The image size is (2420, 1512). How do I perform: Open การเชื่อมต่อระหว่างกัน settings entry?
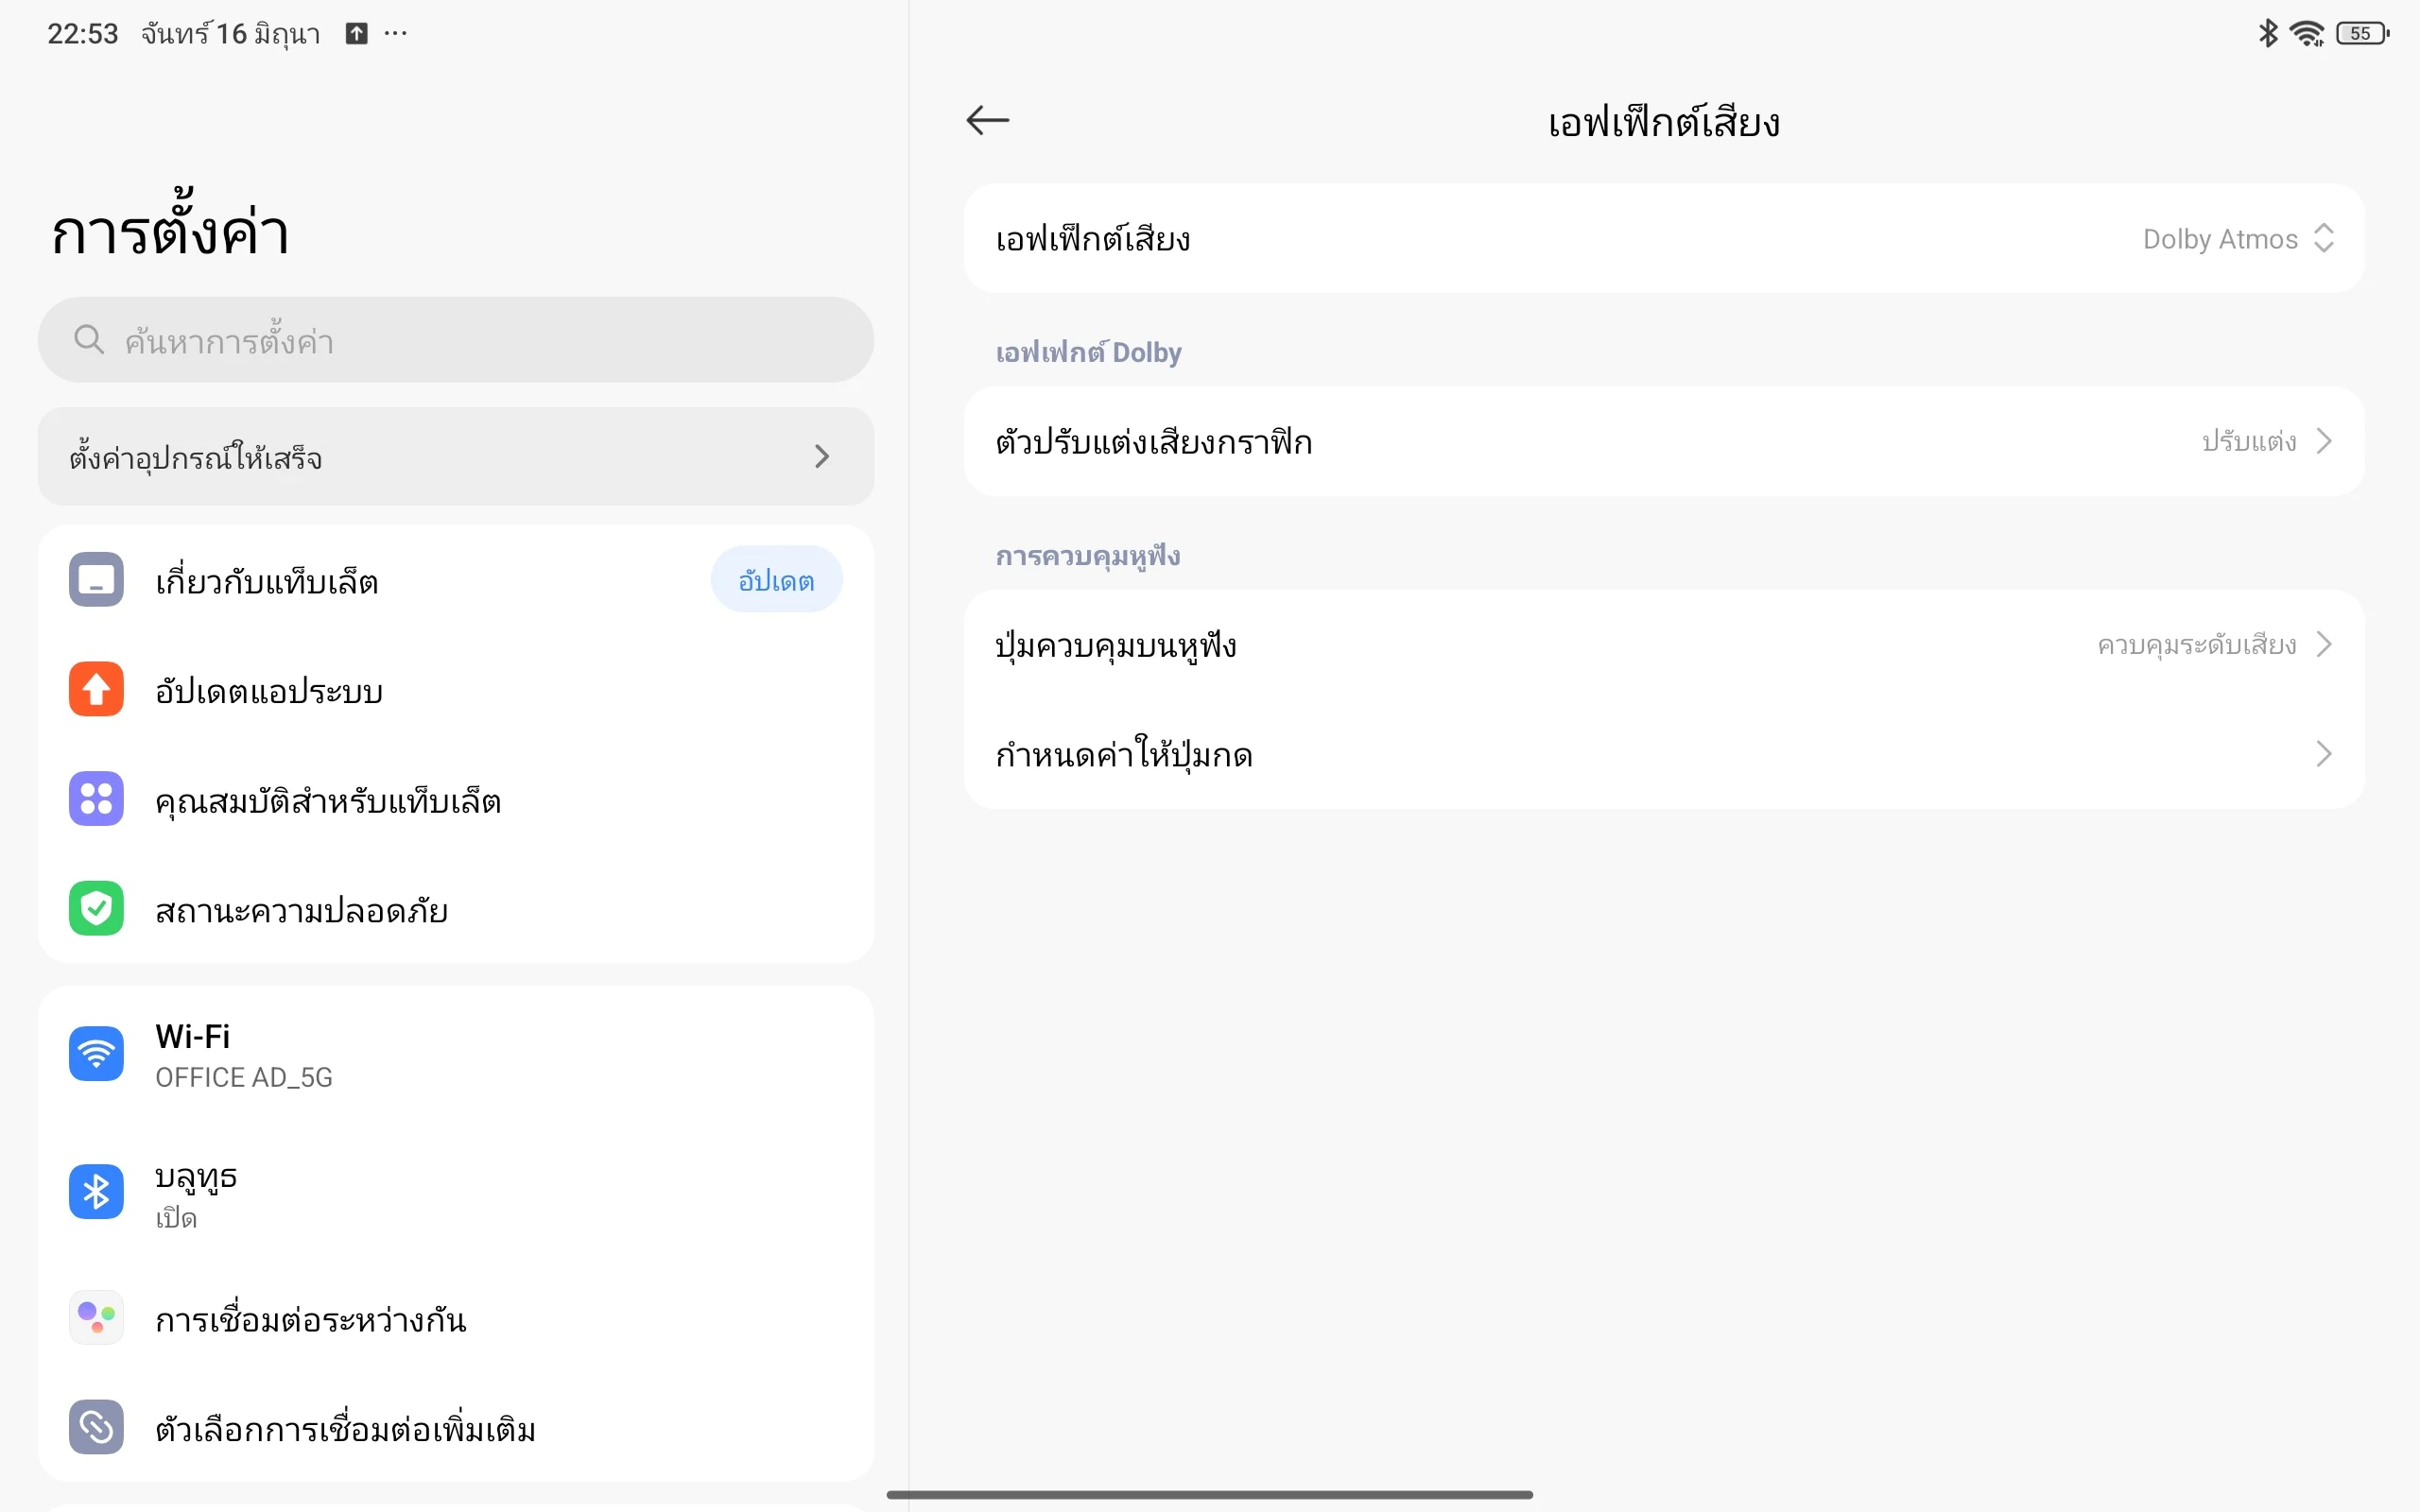(456, 1318)
